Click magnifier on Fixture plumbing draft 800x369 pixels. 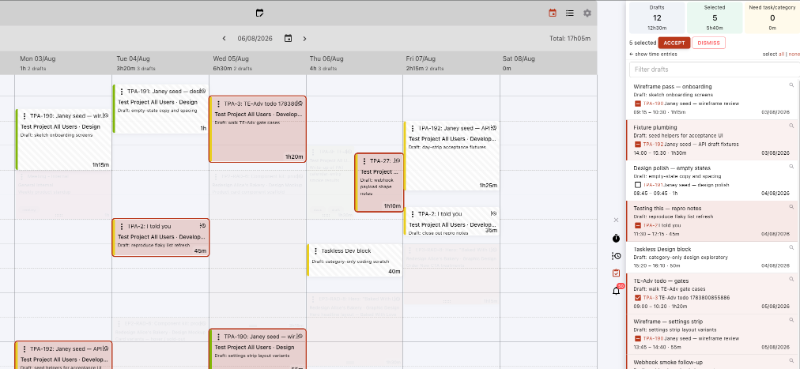tap(792, 126)
